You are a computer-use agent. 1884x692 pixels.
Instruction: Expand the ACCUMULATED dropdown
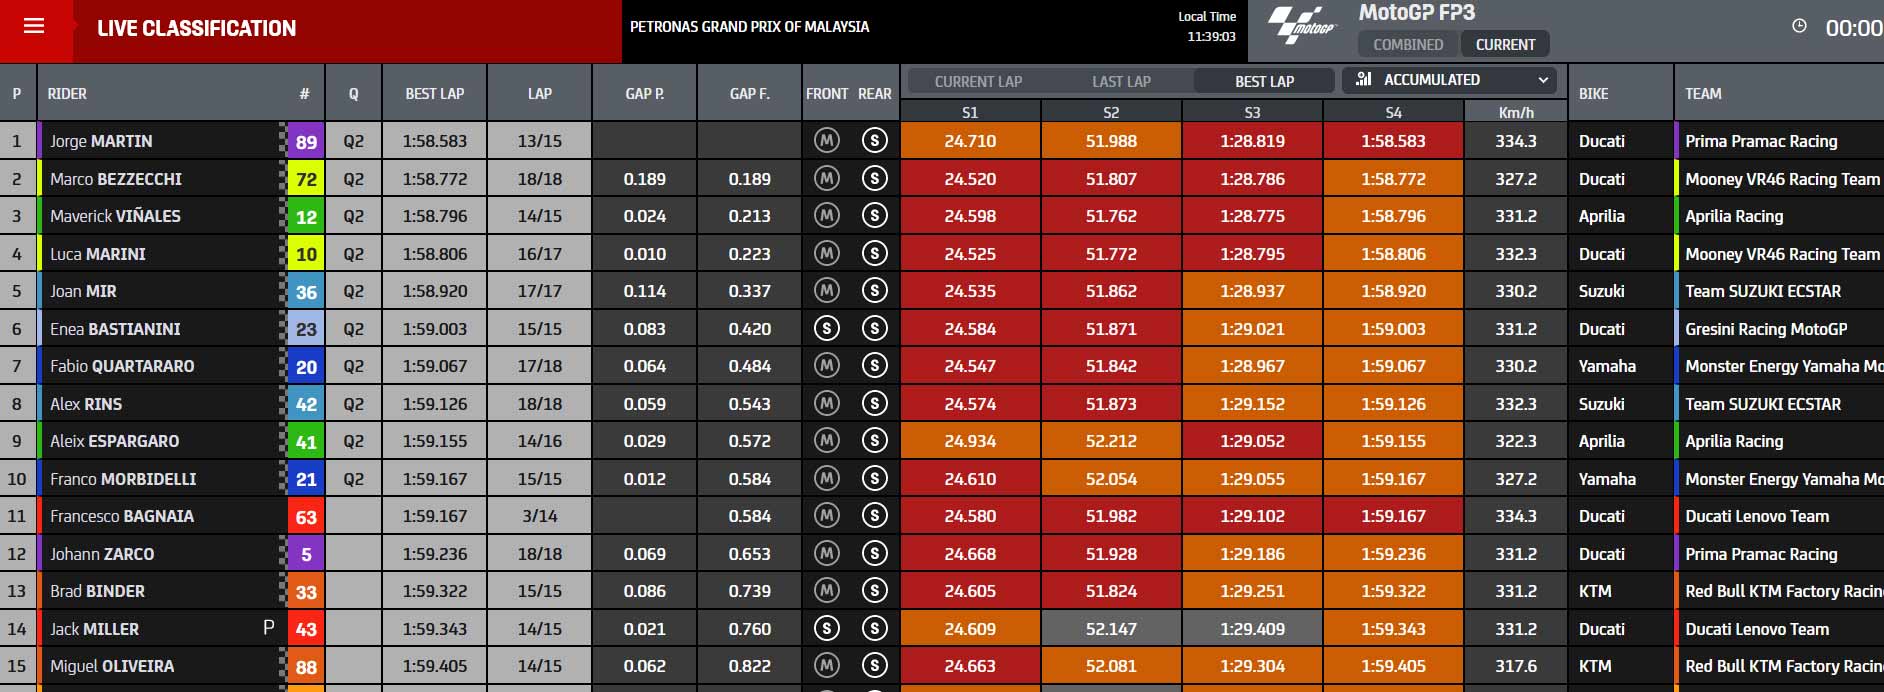[x=1453, y=79]
